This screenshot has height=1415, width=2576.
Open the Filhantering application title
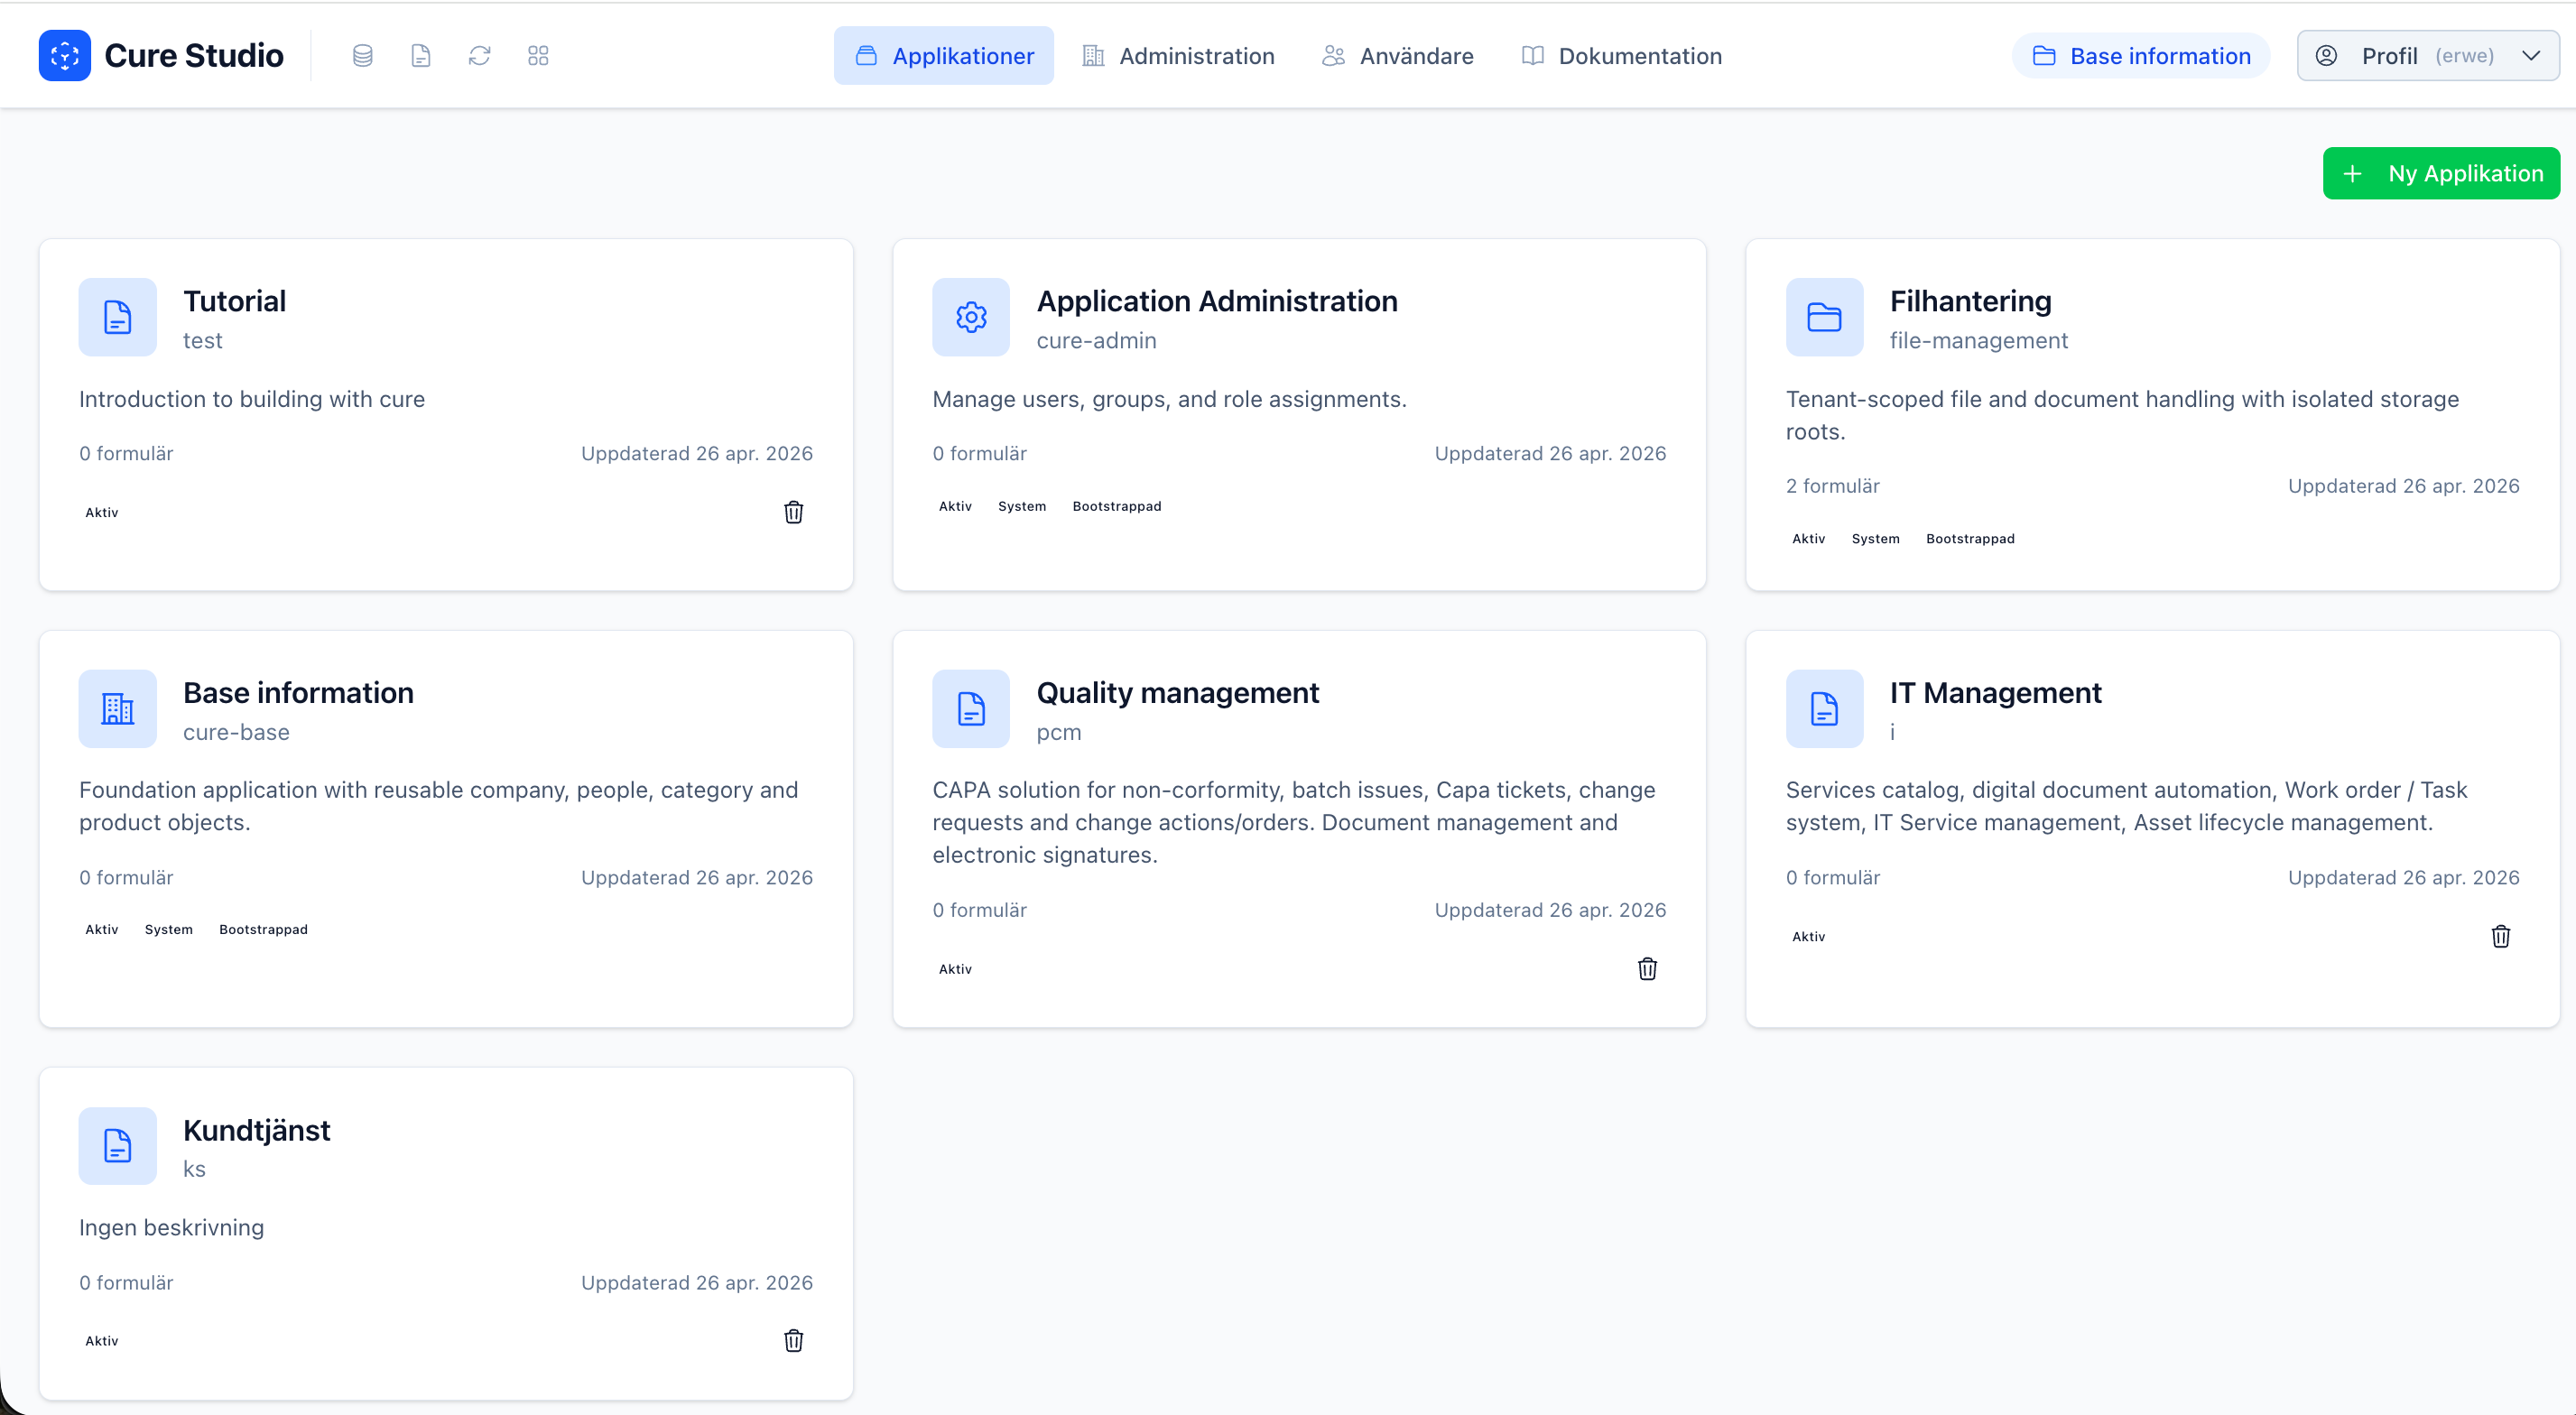coord(1970,301)
